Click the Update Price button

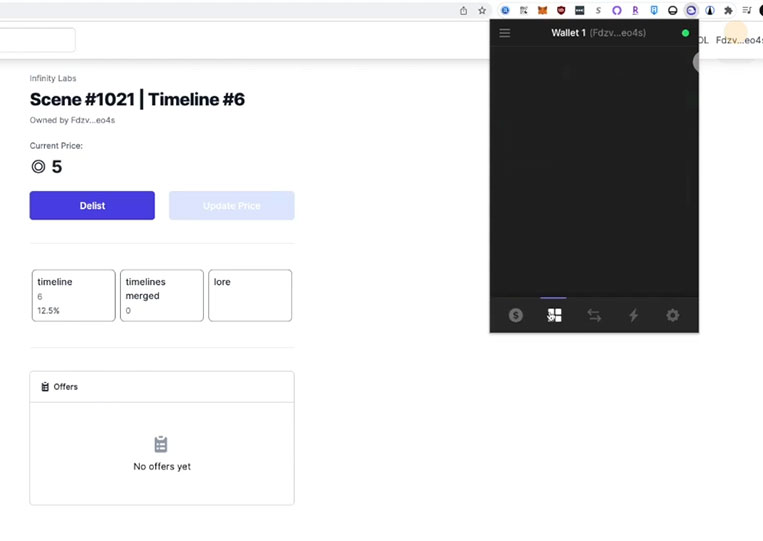(x=232, y=205)
